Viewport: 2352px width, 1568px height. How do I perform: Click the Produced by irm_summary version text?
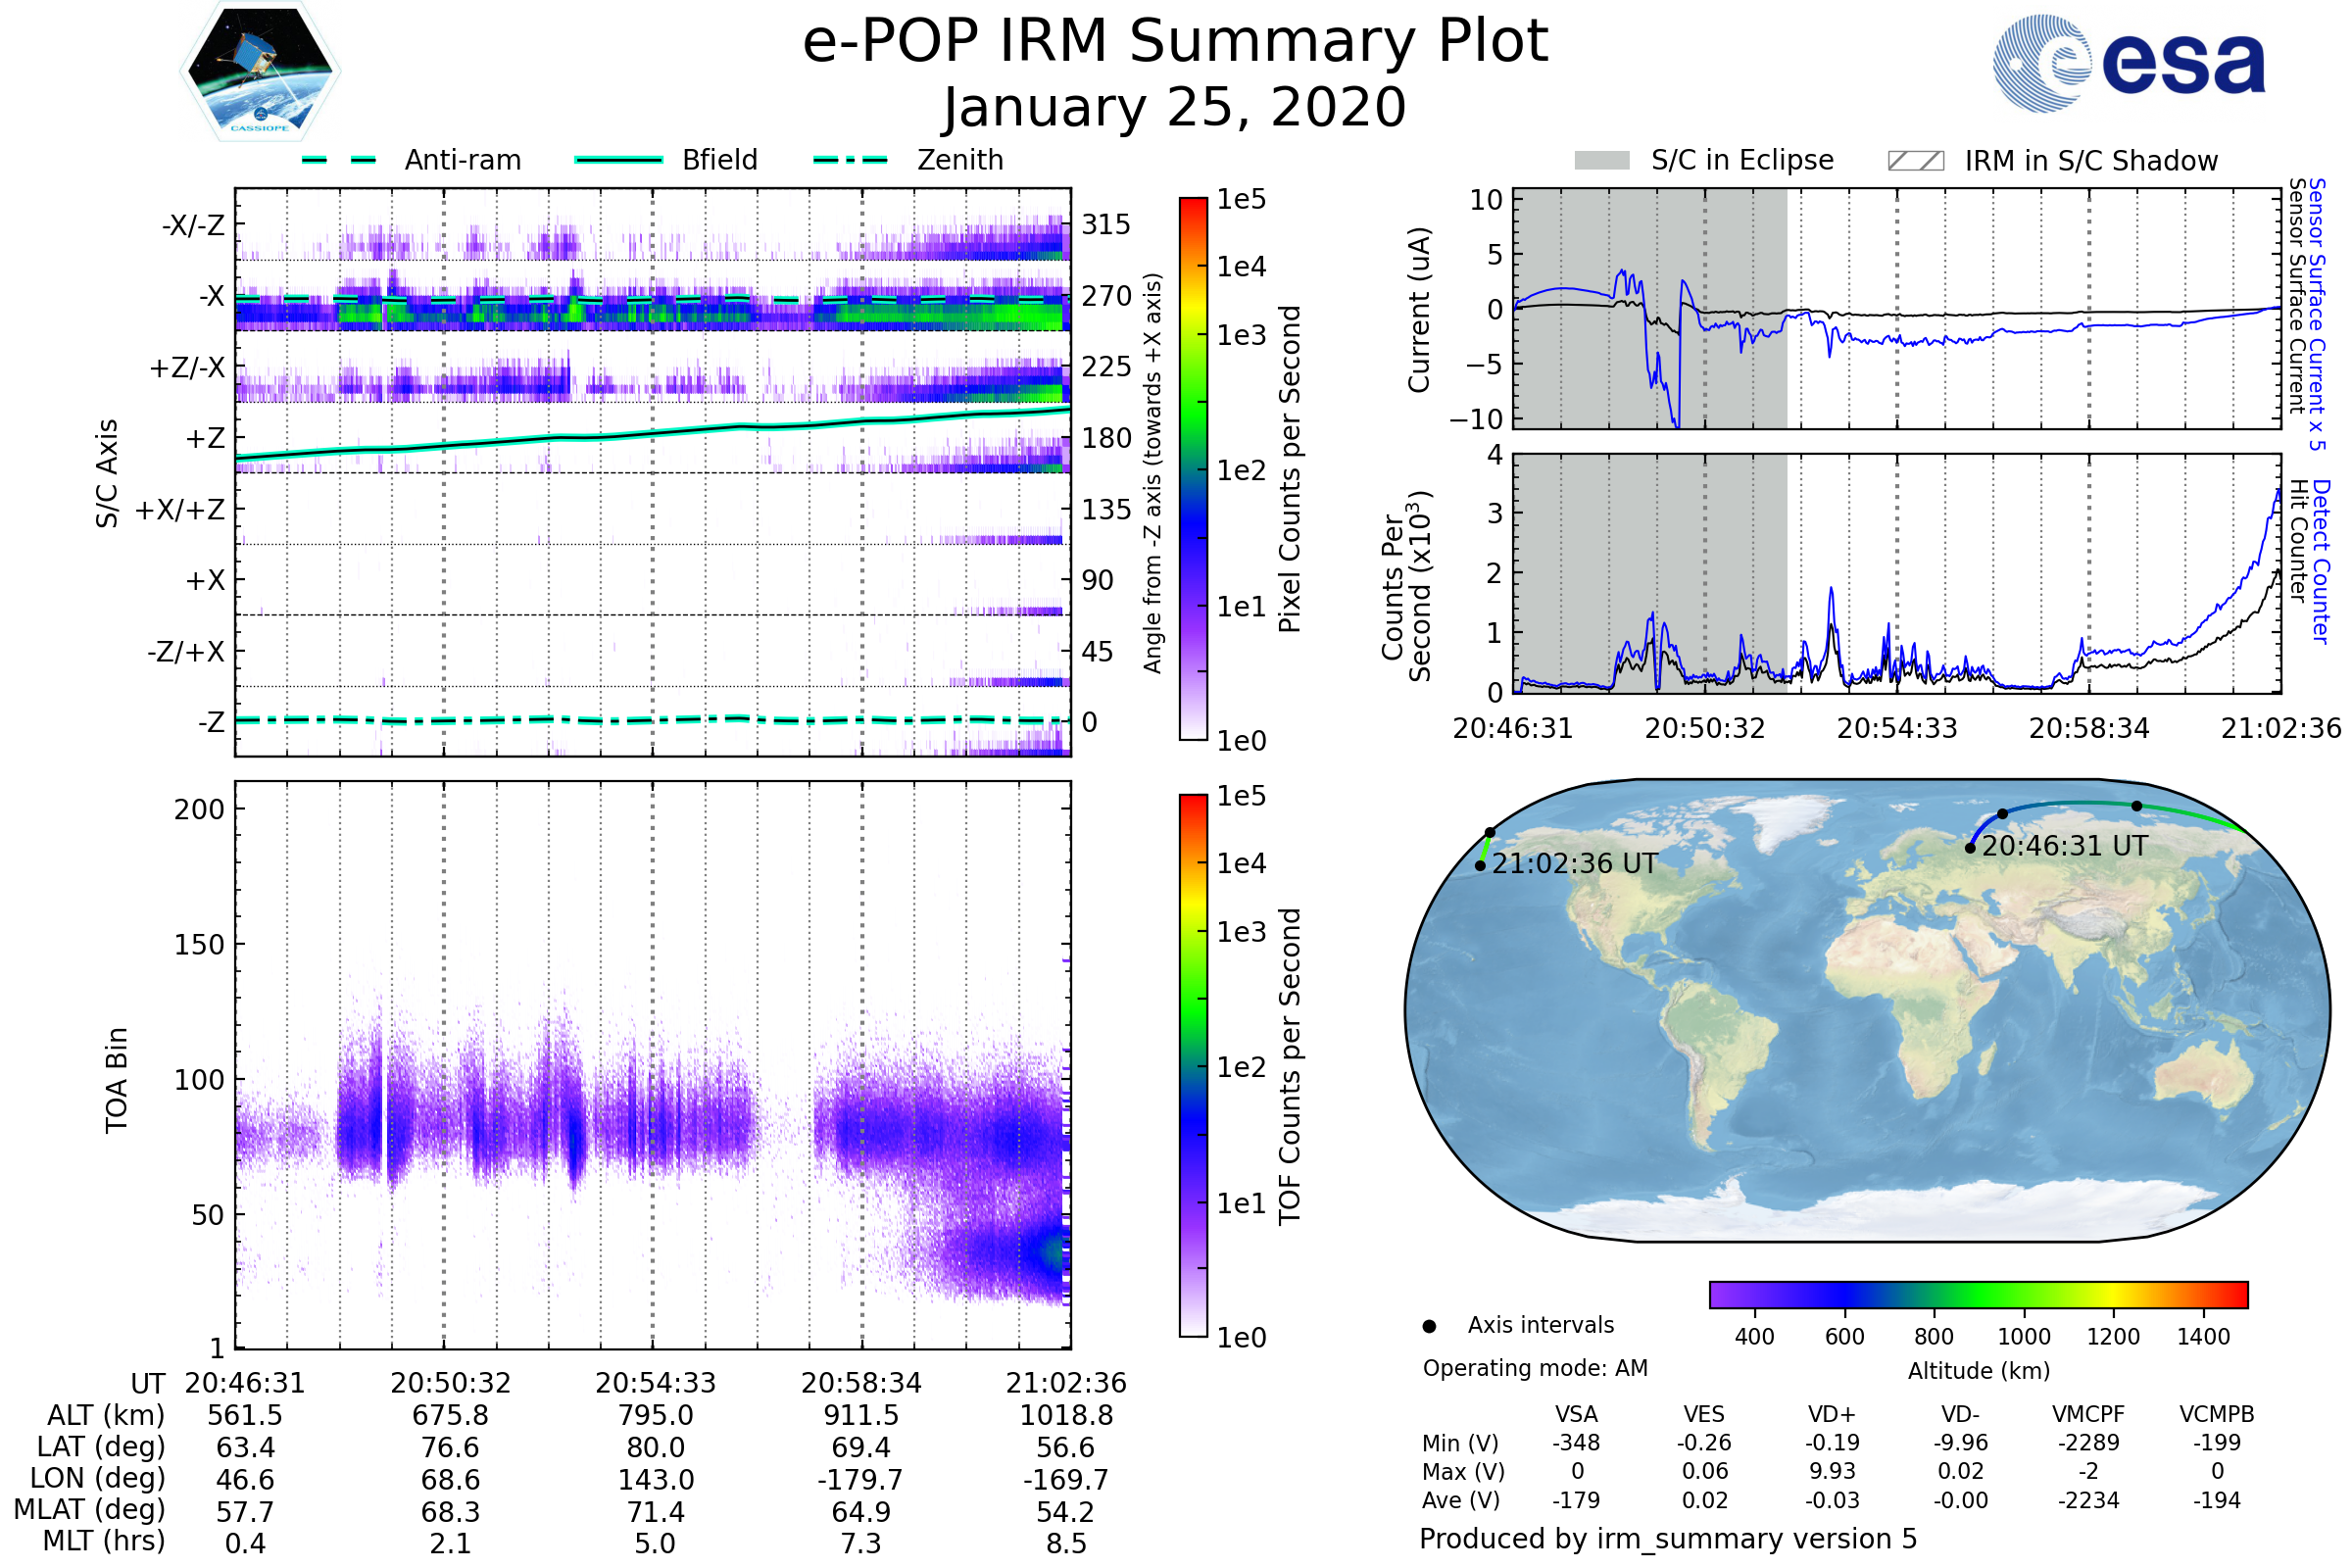click(1667, 1539)
